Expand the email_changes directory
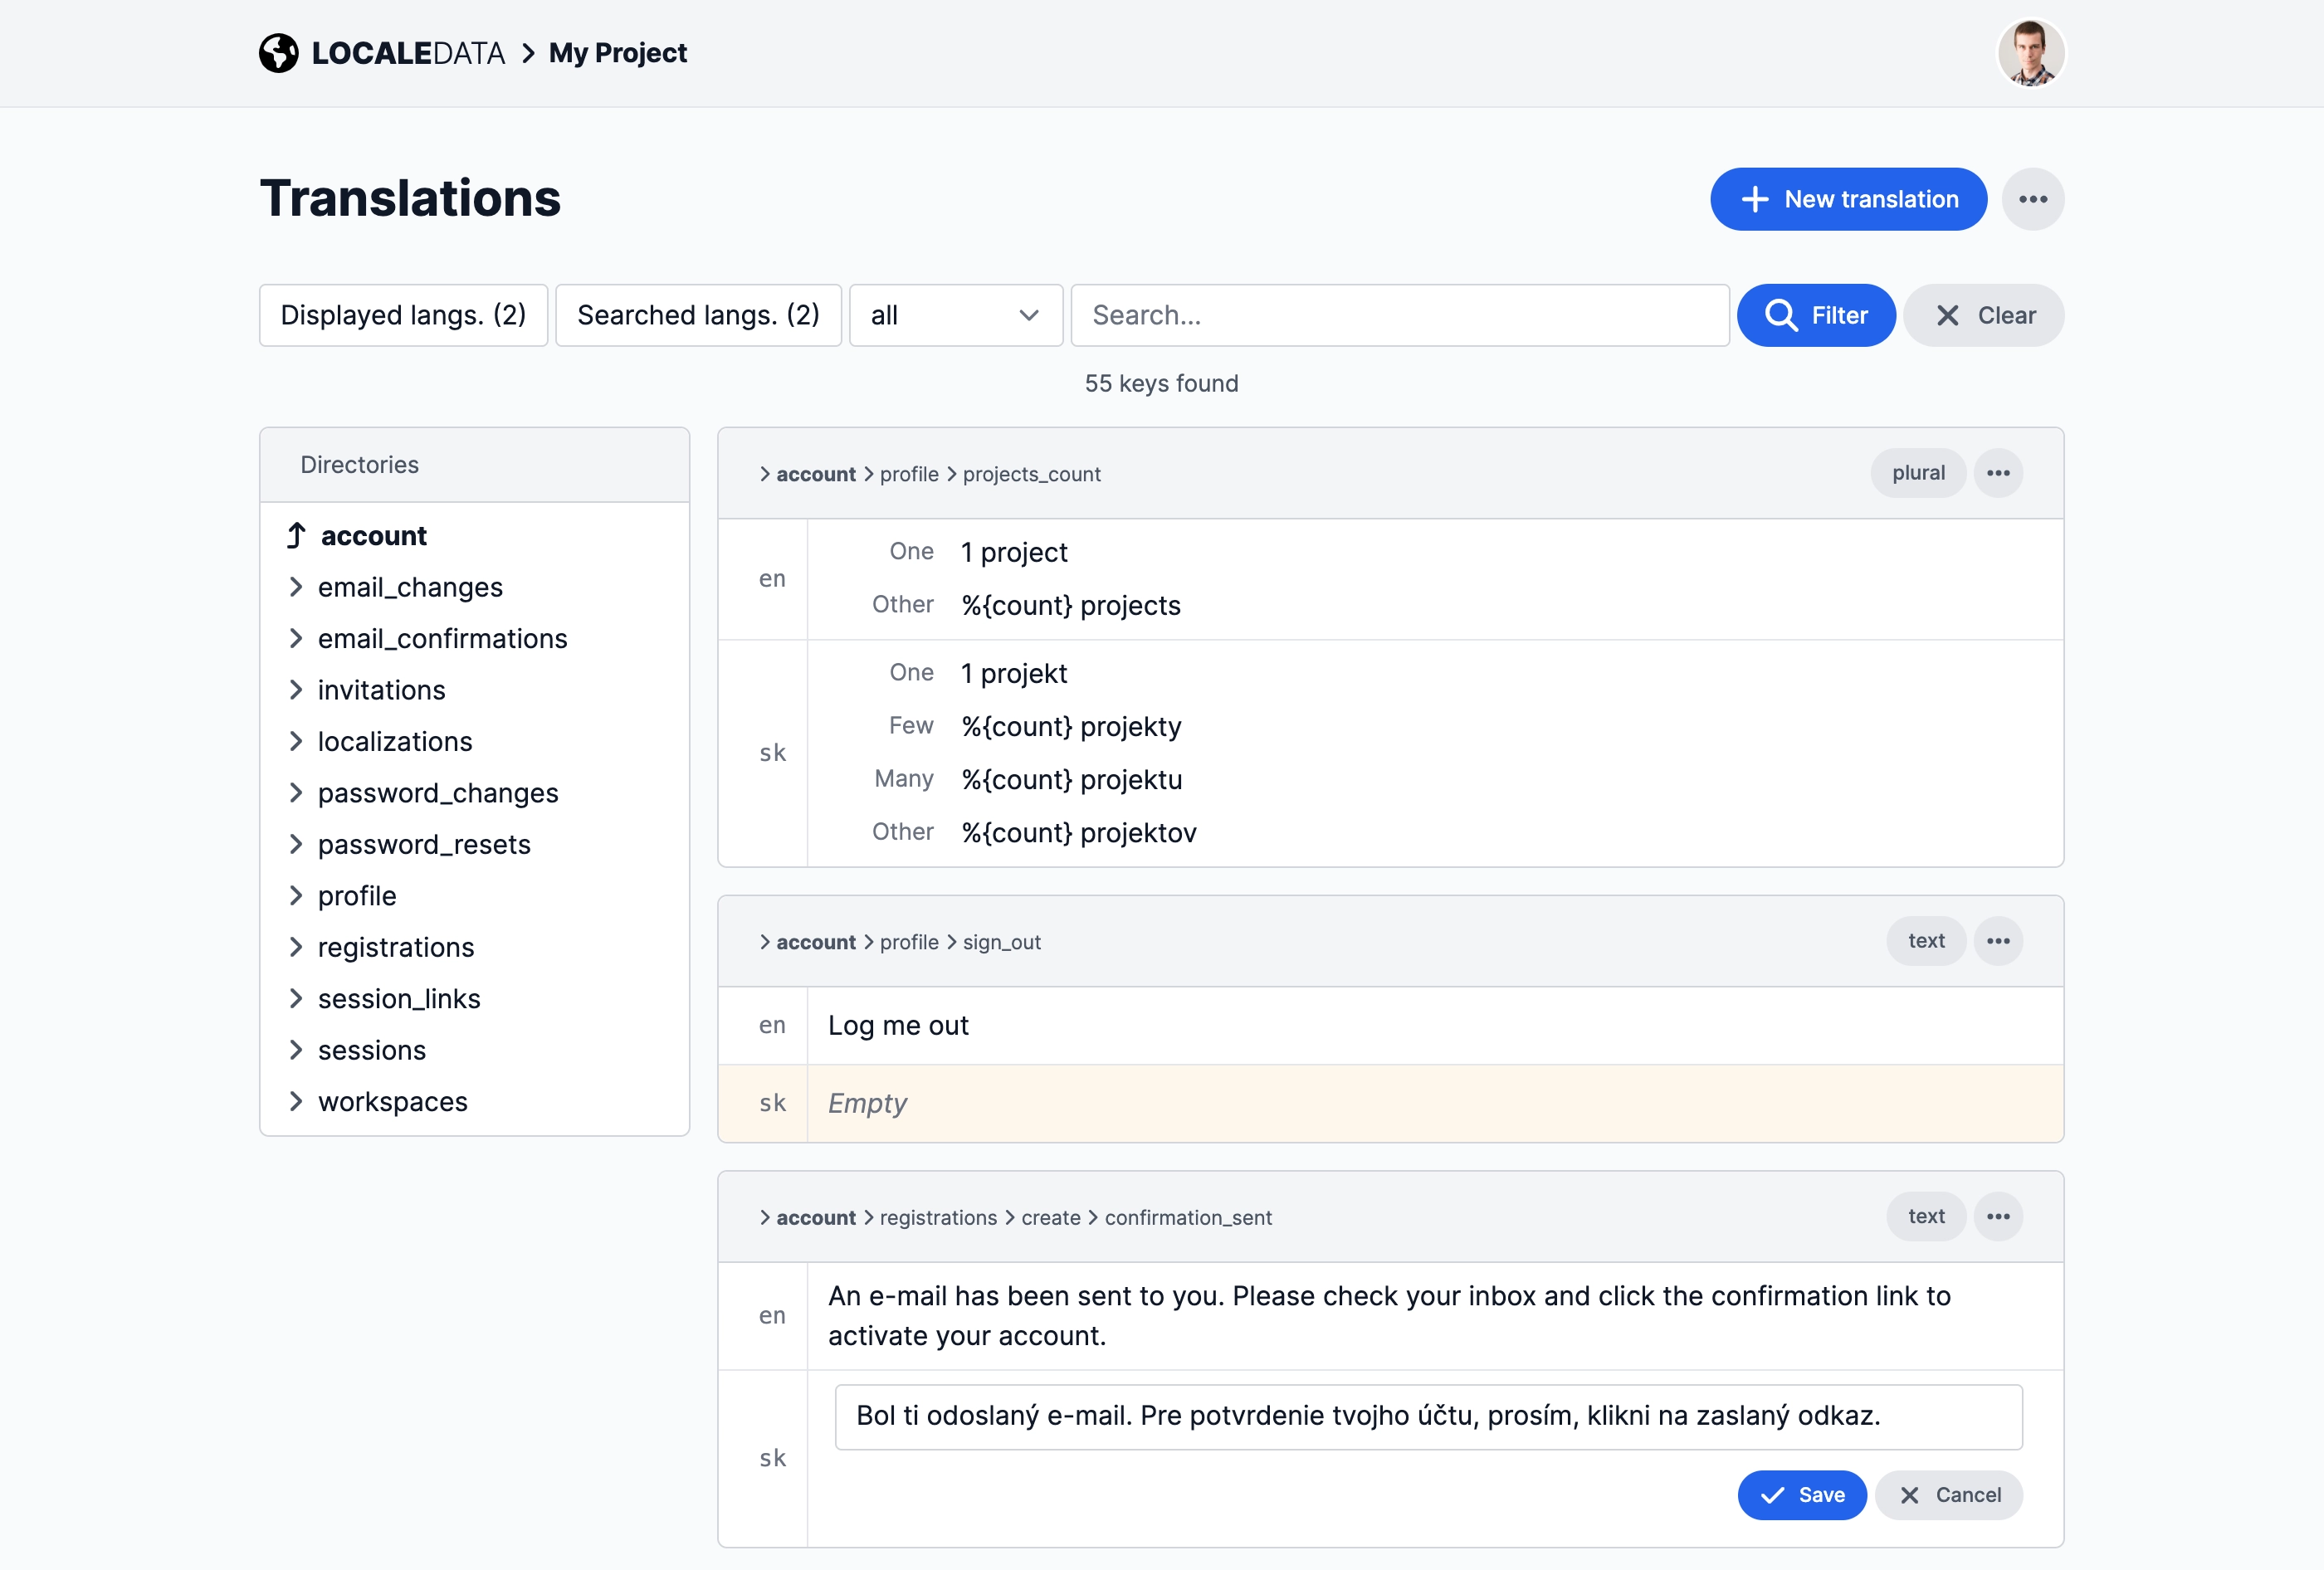Image resolution: width=2324 pixels, height=1570 pixels. (296, 587)
